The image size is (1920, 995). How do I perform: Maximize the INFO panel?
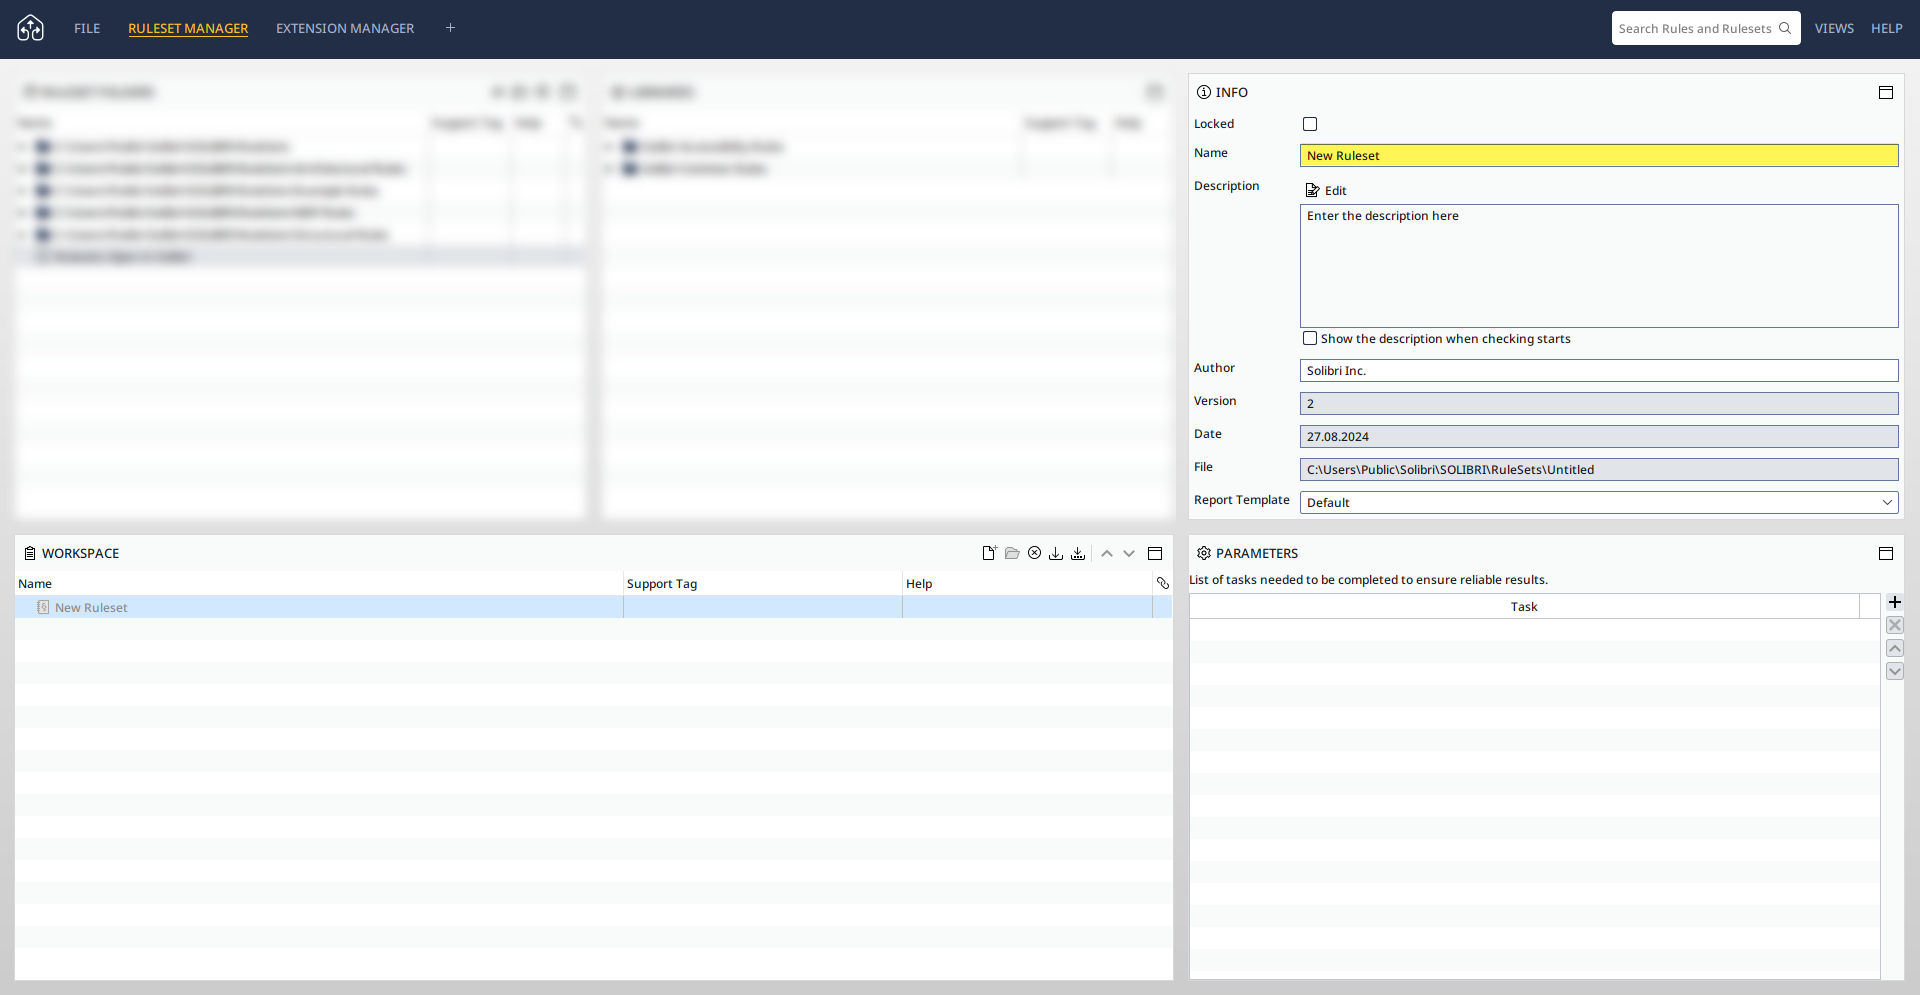(1886, 92)
